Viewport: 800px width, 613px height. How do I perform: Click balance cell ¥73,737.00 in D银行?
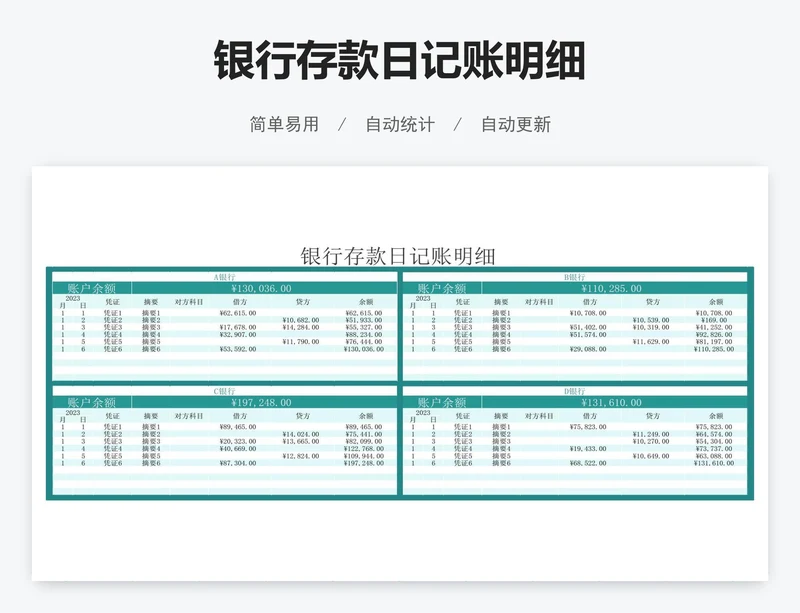coord(713,449)
